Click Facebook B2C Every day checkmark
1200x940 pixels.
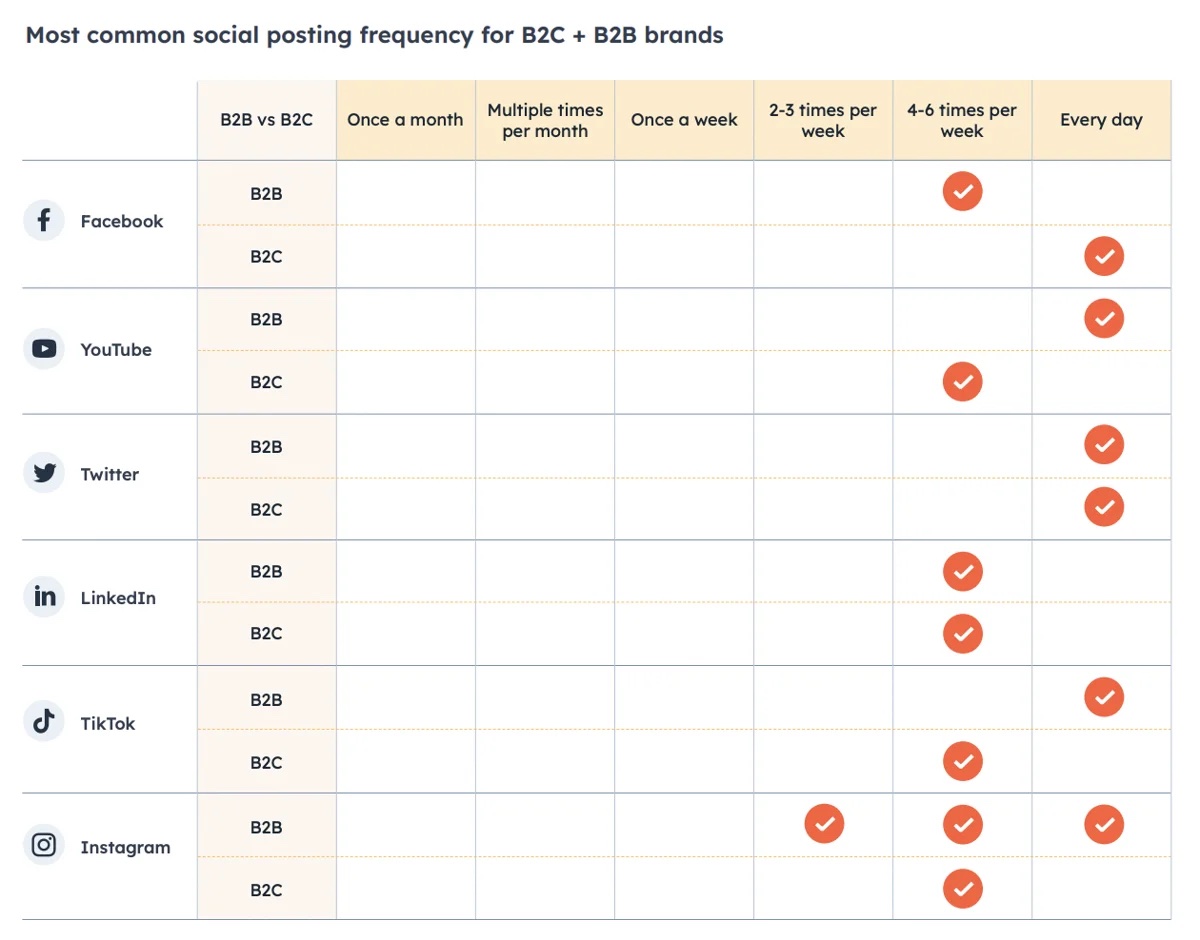(1104, 256)
